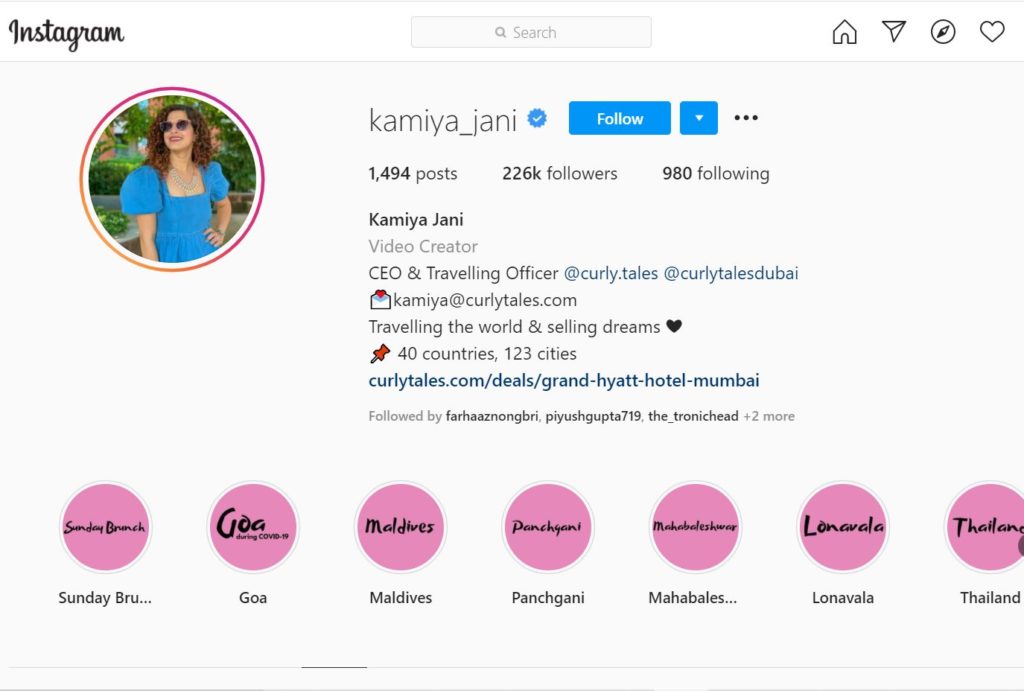Click the Kamiya Jani display name
This screenshot has height=691, width=1024.
pos(416,219)
